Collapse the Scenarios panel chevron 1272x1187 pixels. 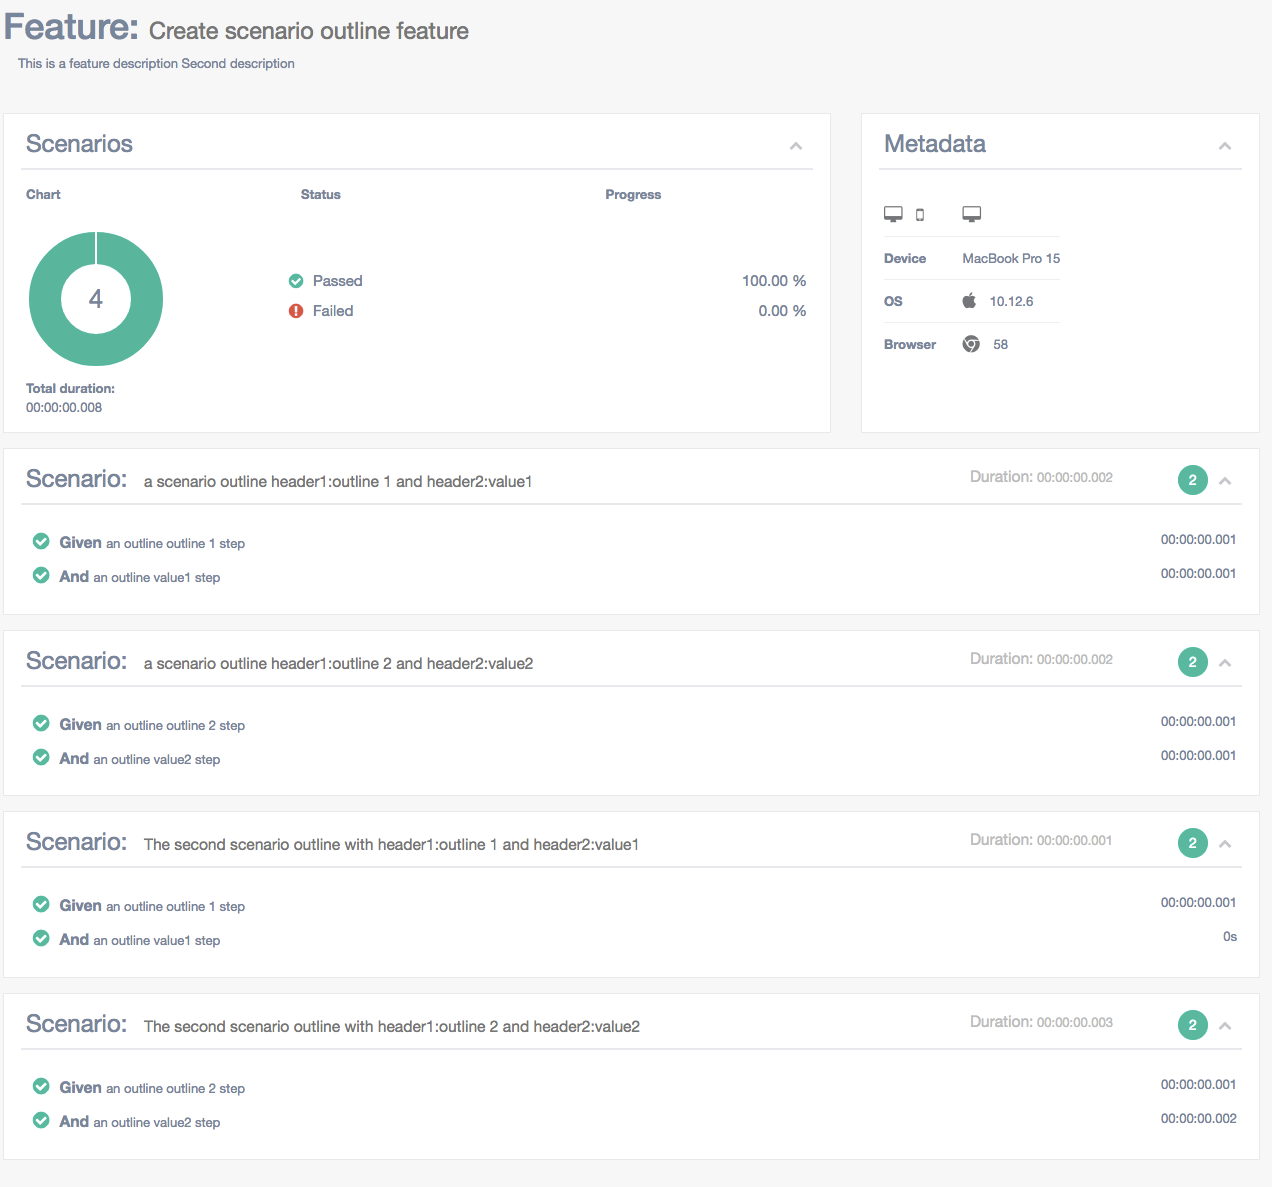(x=796, y=146)
